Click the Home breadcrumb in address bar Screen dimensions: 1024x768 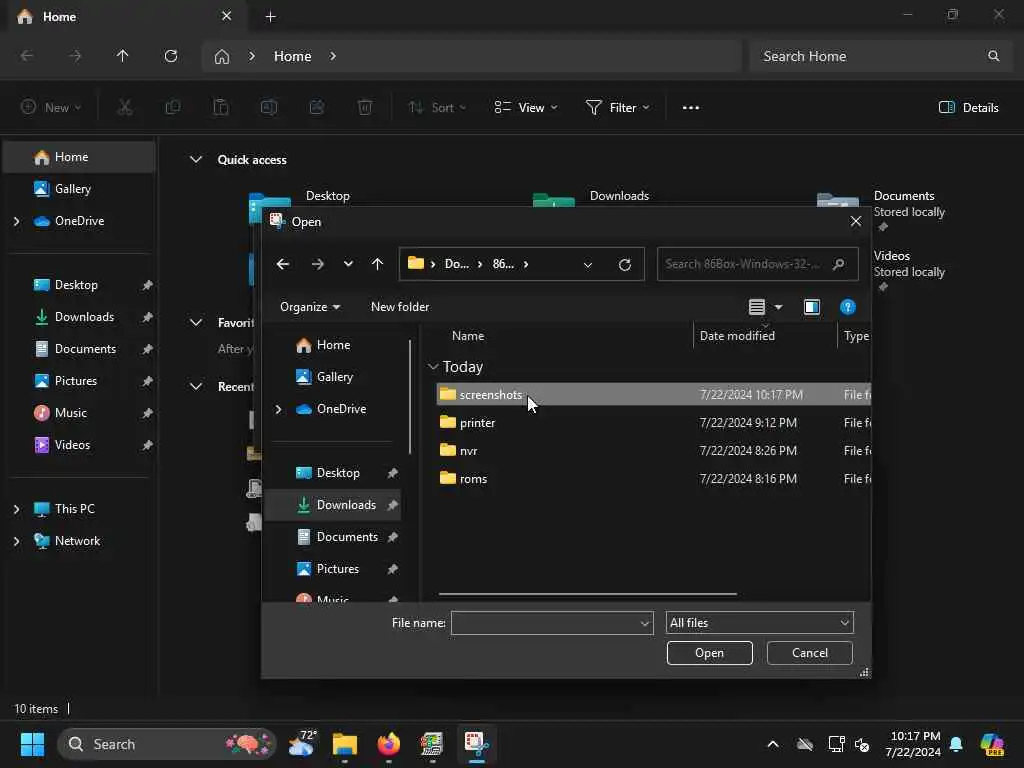tap(293, 56)
